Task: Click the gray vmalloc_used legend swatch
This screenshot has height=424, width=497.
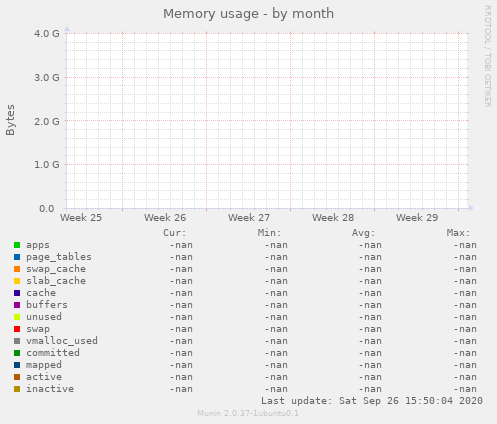Action: (17, 341)
